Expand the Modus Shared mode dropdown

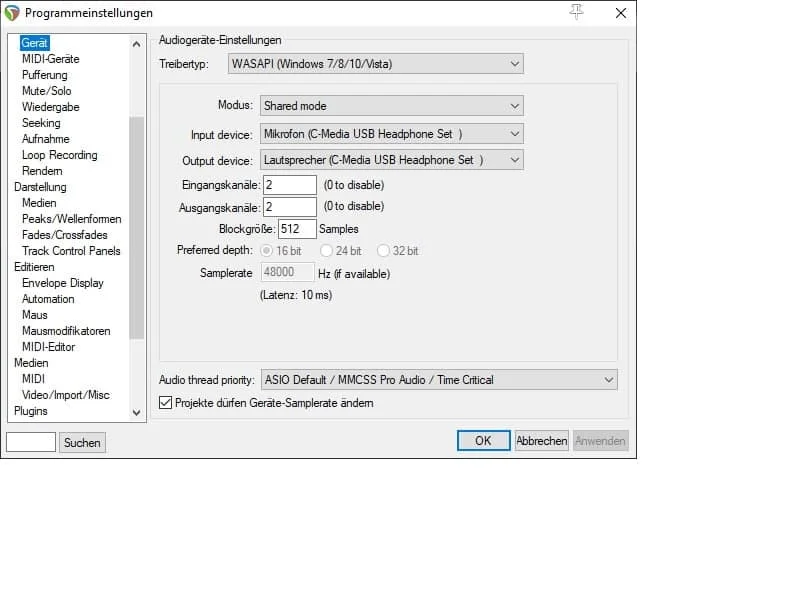pos(392,106)
